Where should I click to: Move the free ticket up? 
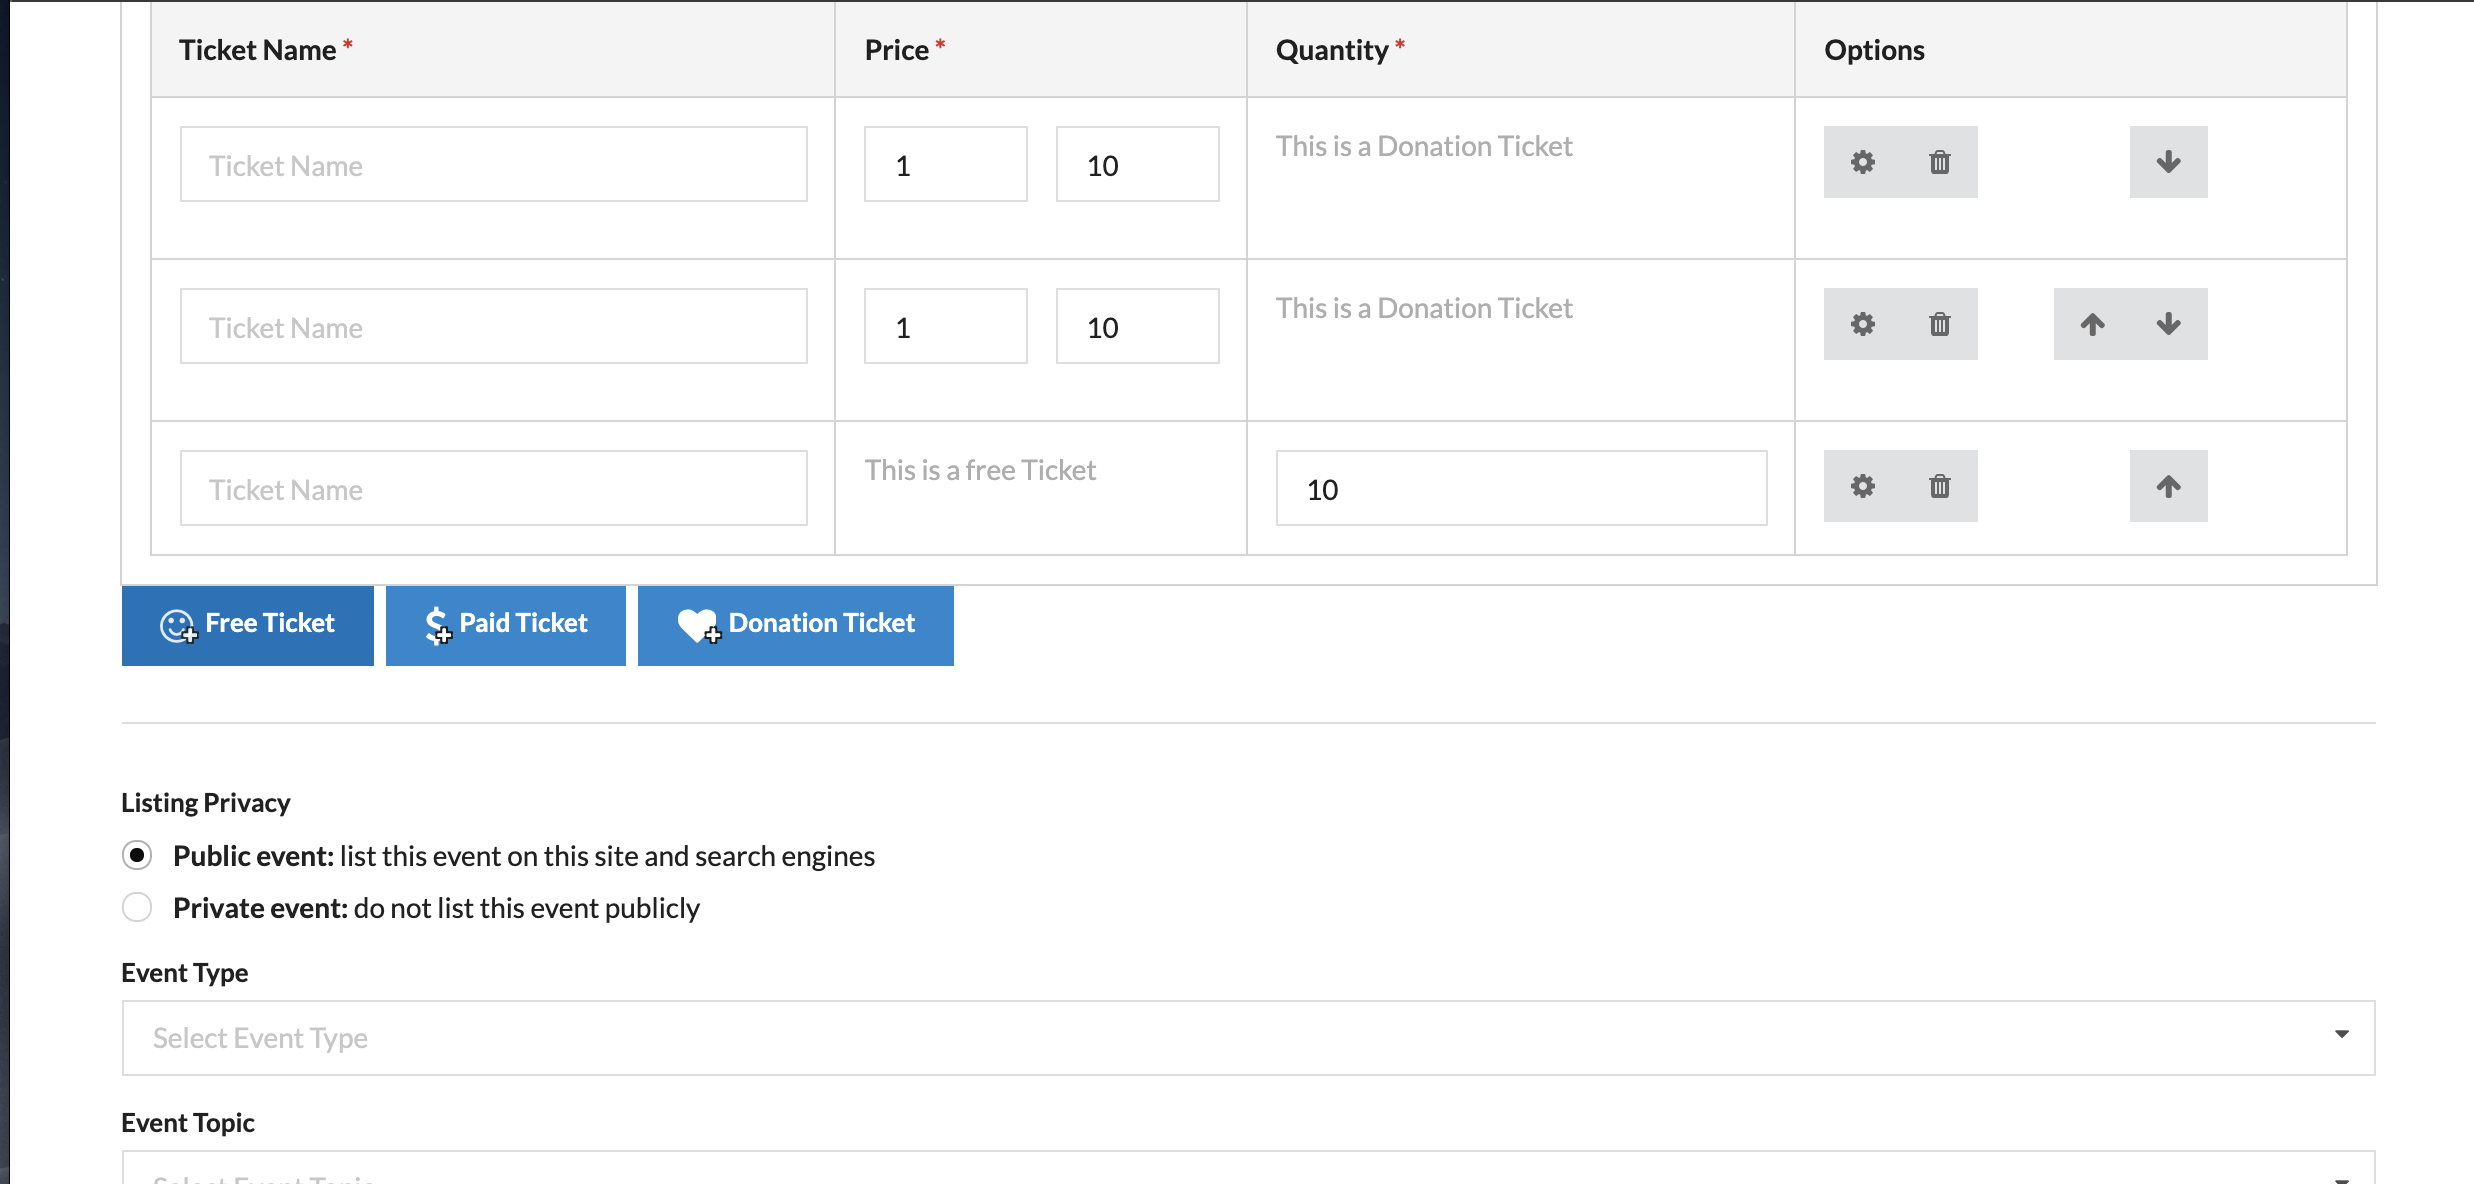2168,486
